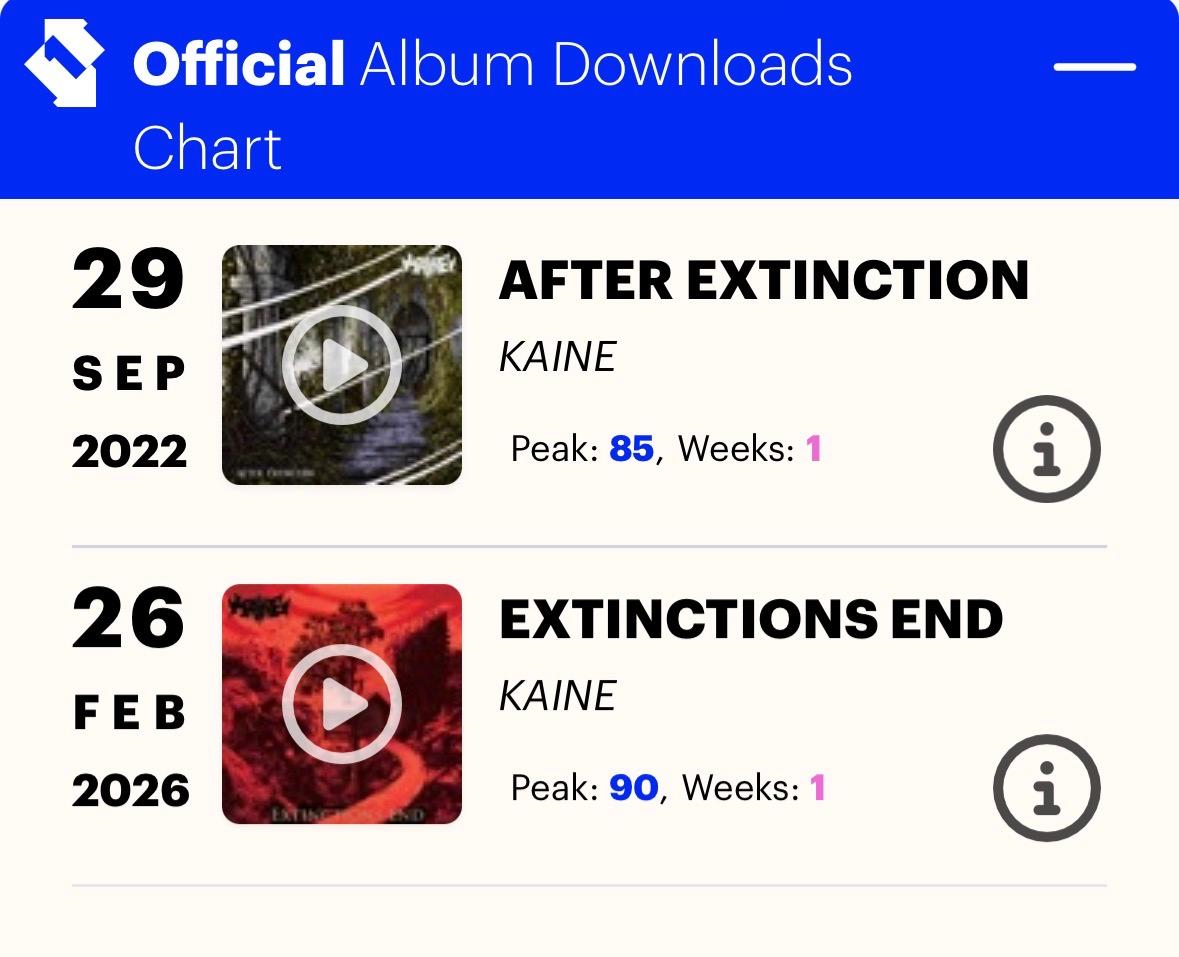
Task: Click the Weeks count for Extinctions End
Action: pyautogui.click(x=818, y=788)
